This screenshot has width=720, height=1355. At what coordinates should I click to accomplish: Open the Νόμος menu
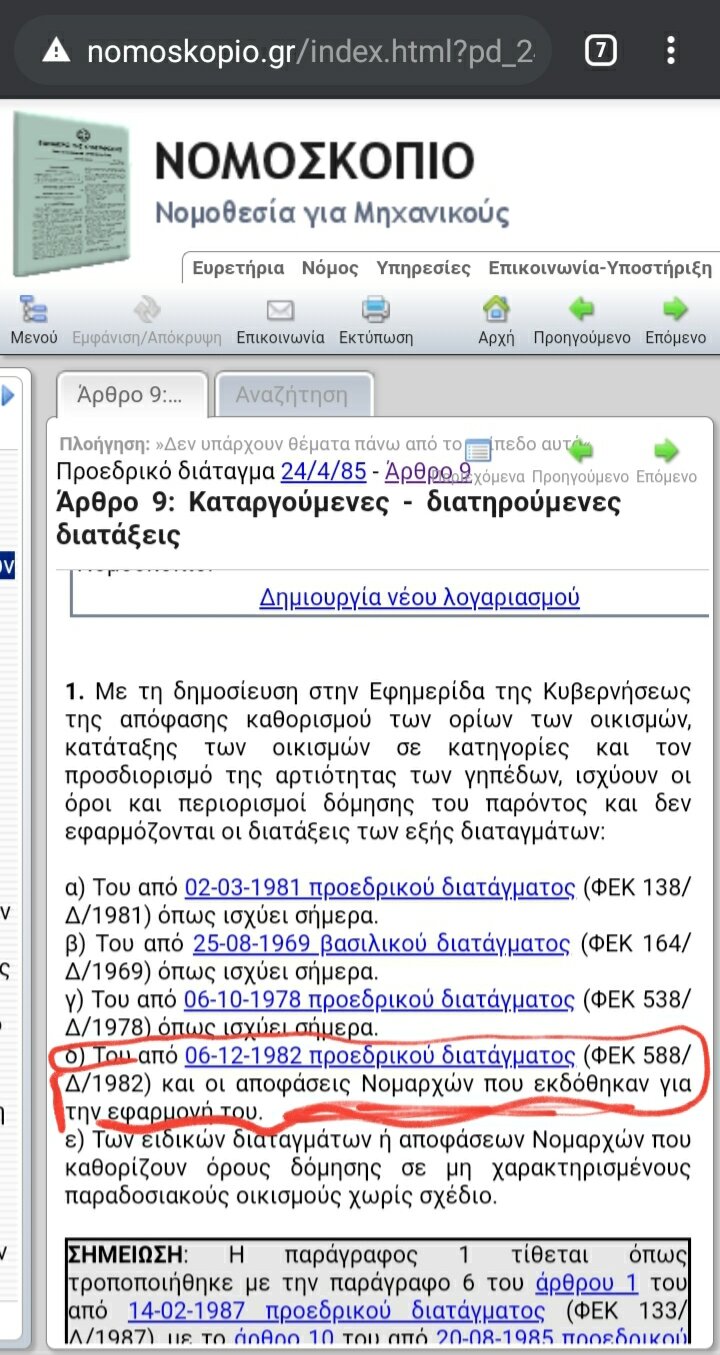(x=330, y=268)
